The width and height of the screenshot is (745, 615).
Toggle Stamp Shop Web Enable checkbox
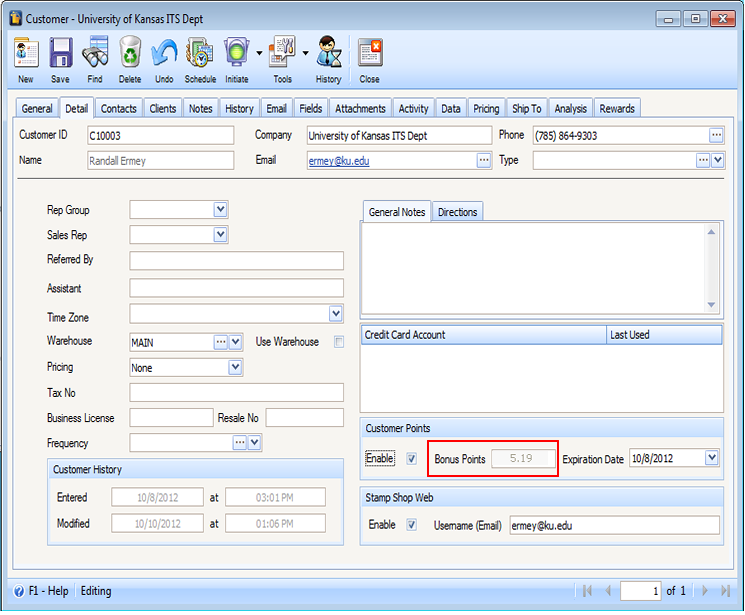411,525
